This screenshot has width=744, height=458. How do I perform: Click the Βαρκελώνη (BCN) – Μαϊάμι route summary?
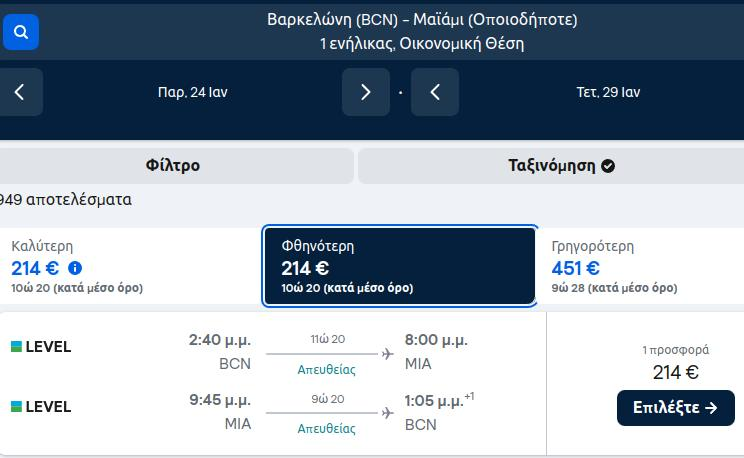(422, 20)
